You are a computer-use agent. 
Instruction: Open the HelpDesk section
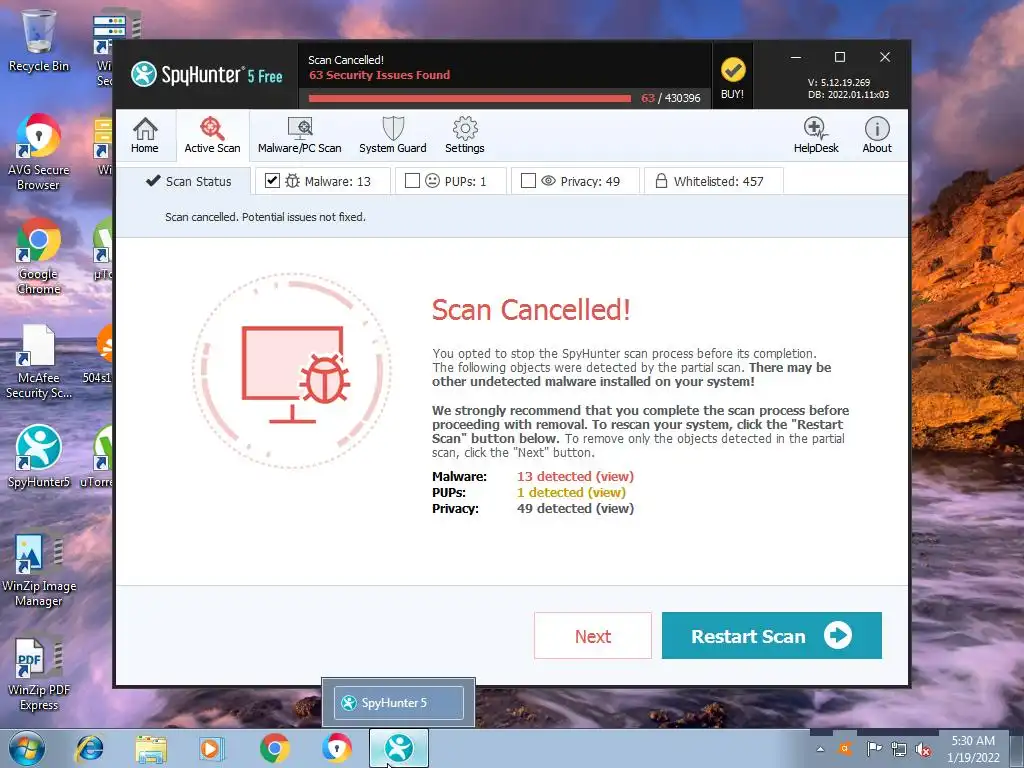point(816,135)
